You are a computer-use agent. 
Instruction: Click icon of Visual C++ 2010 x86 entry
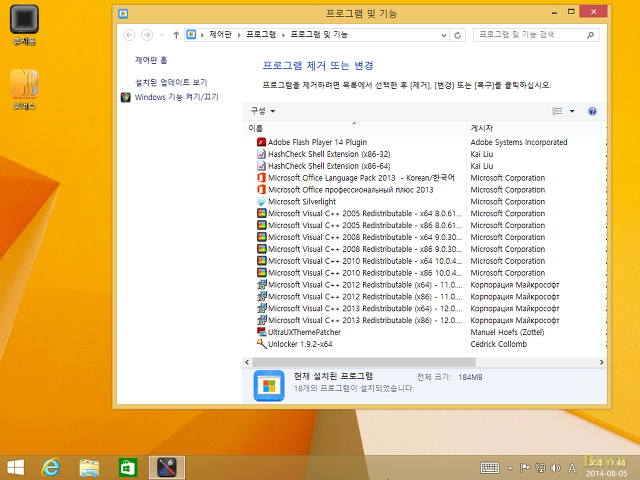[x=262, y=272]
